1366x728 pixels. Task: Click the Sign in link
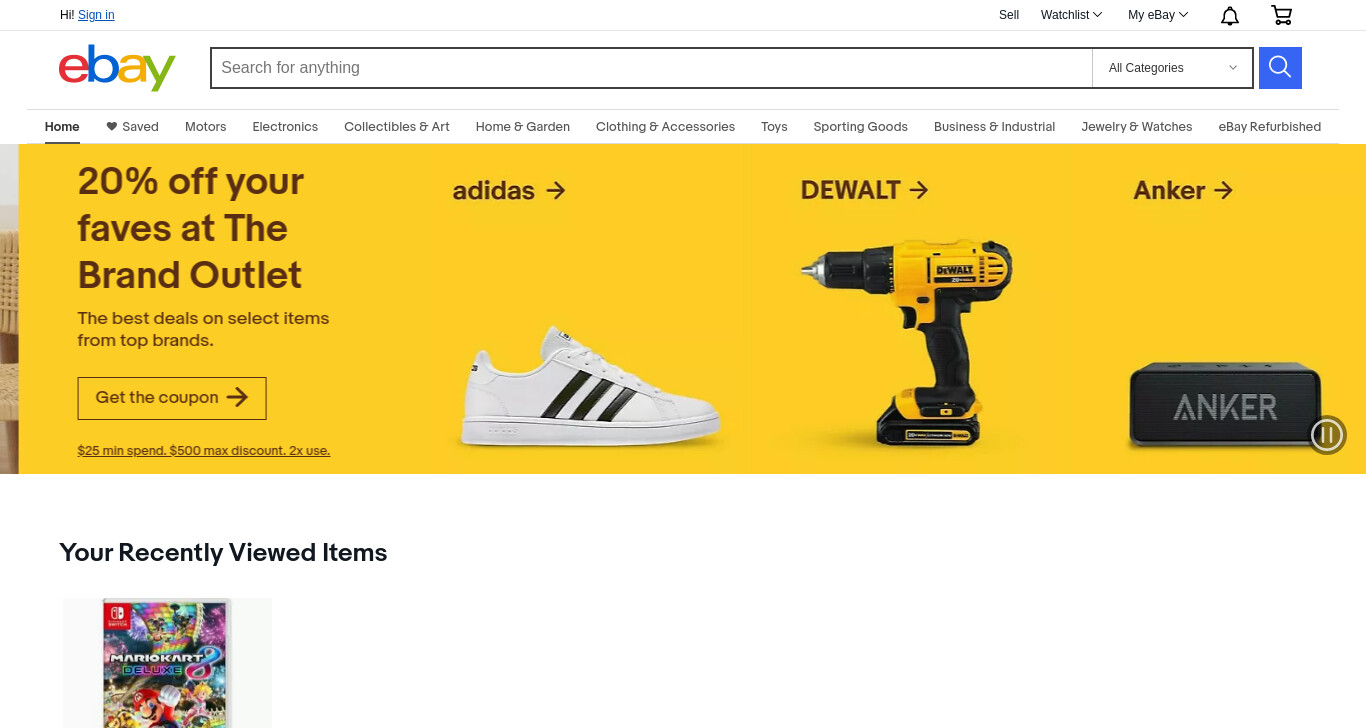pos(96,15)
